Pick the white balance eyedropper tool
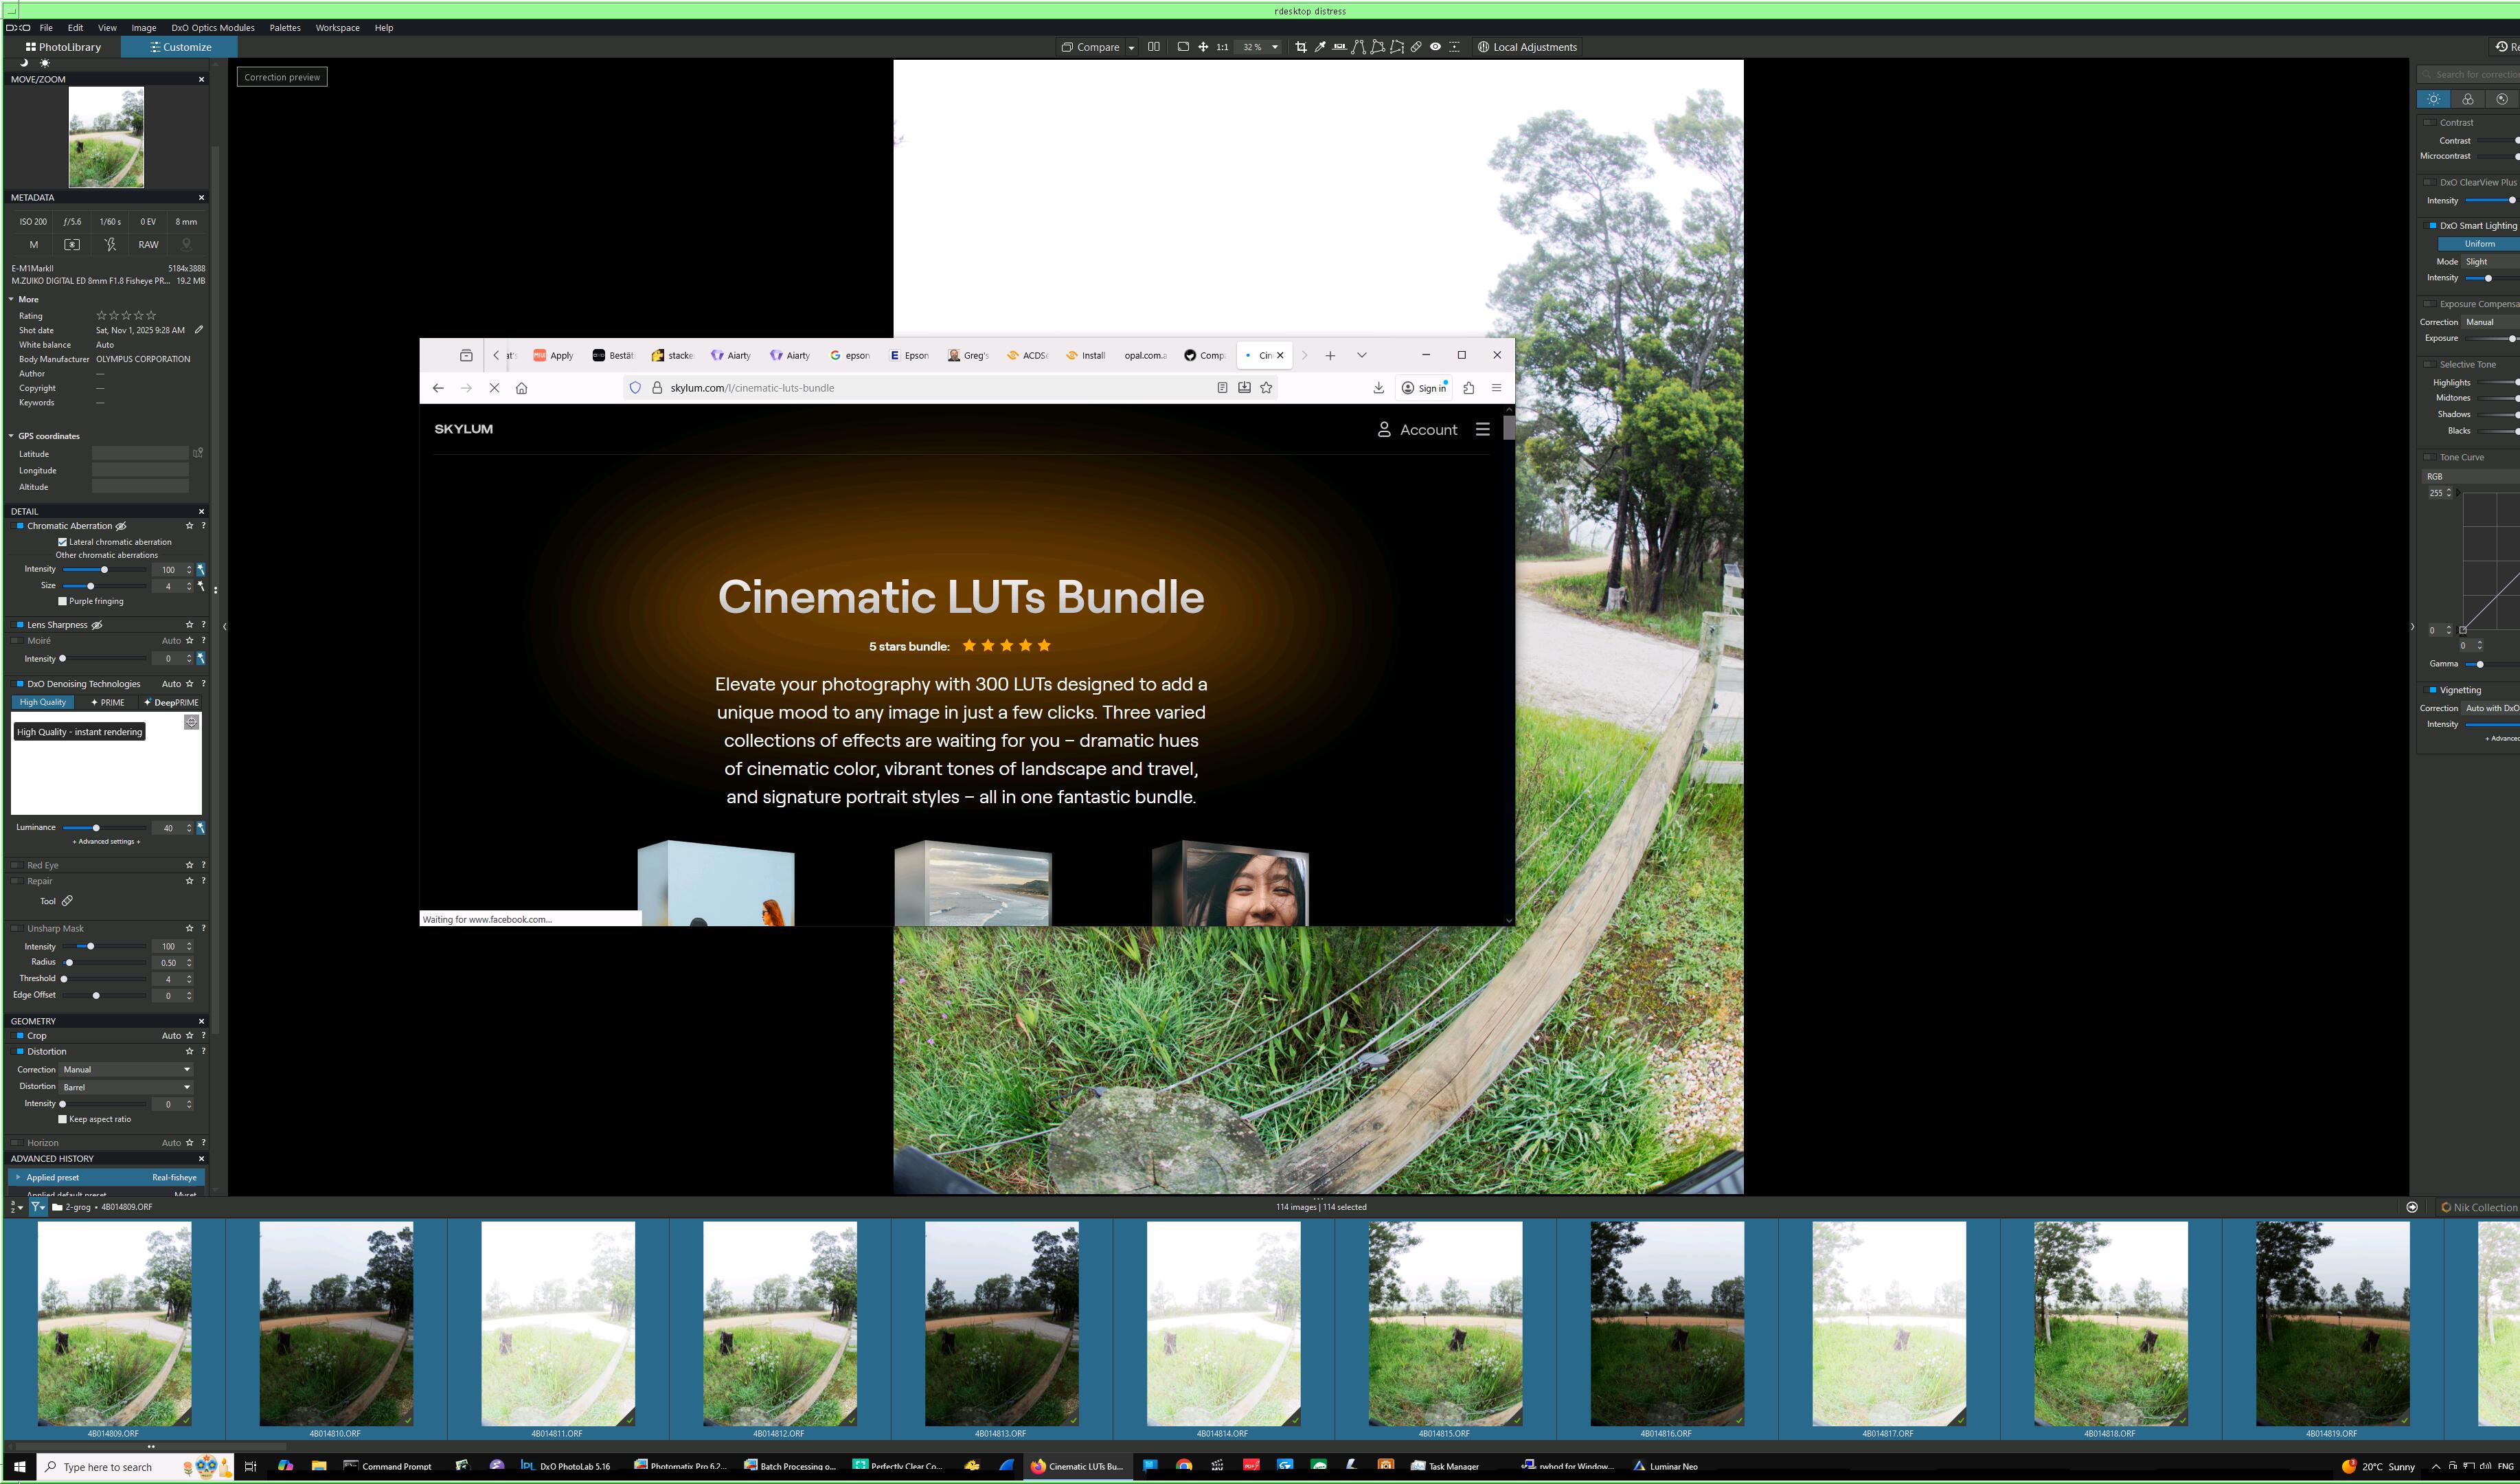Screen dimensions: 2520x1484 click(x=1320, y=47)
